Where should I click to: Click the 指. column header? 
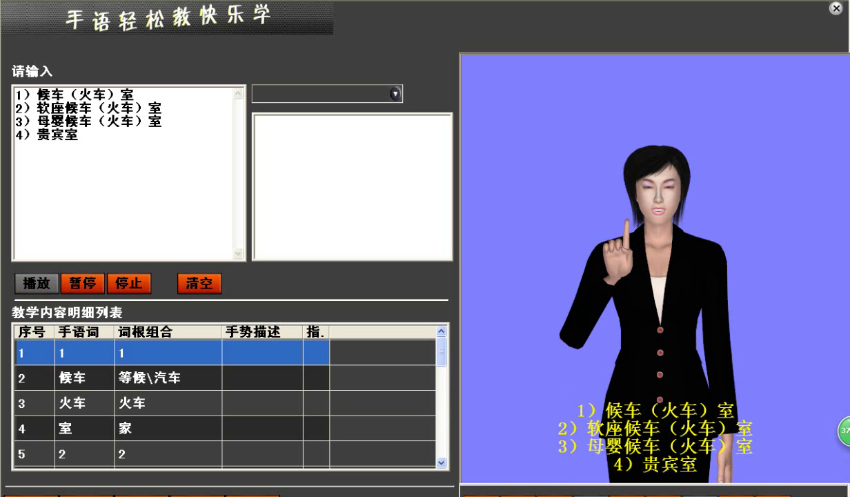tap(316, 332)
